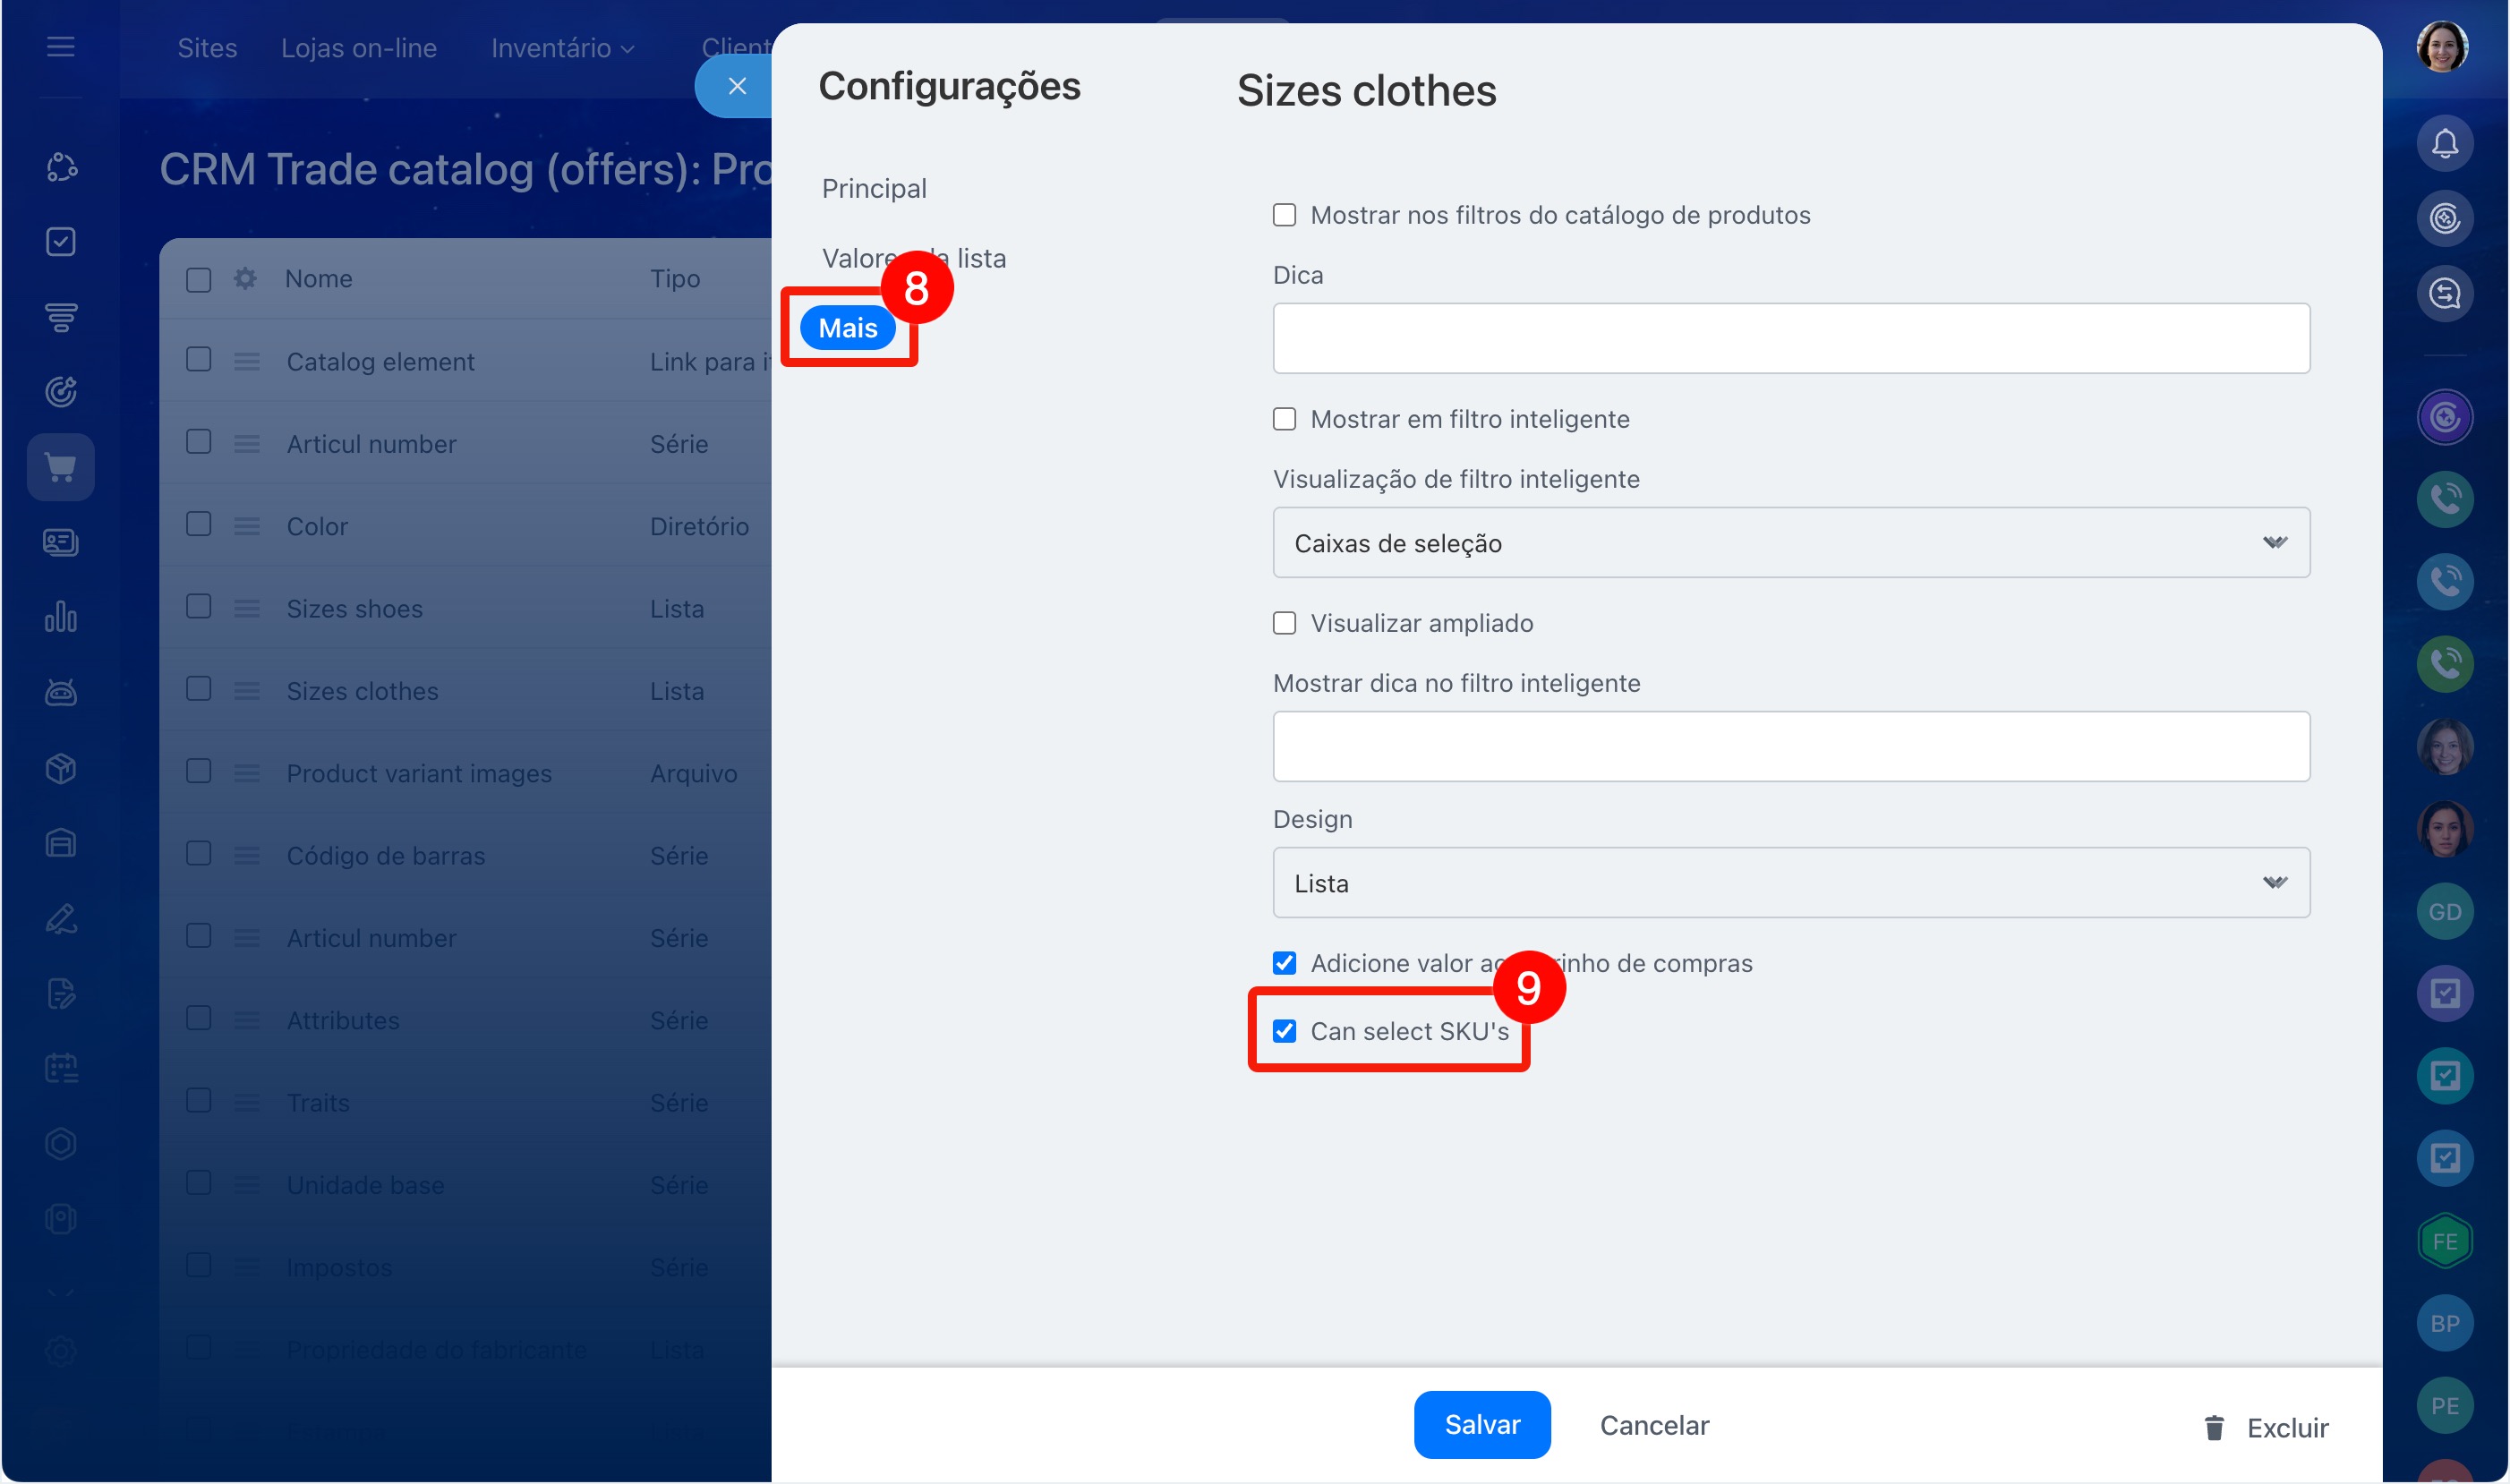Toggle Mostrar em filtro inteligente checkbox
The height and width of the screenshot is (1484, 2510).
(x=1284, y=419)
